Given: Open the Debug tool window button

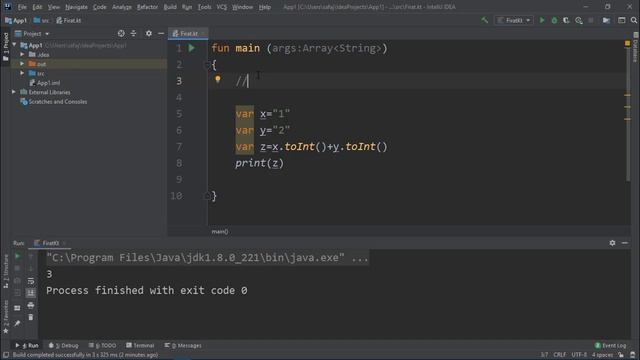Looking at the screenshot, I should coord(64,345).
